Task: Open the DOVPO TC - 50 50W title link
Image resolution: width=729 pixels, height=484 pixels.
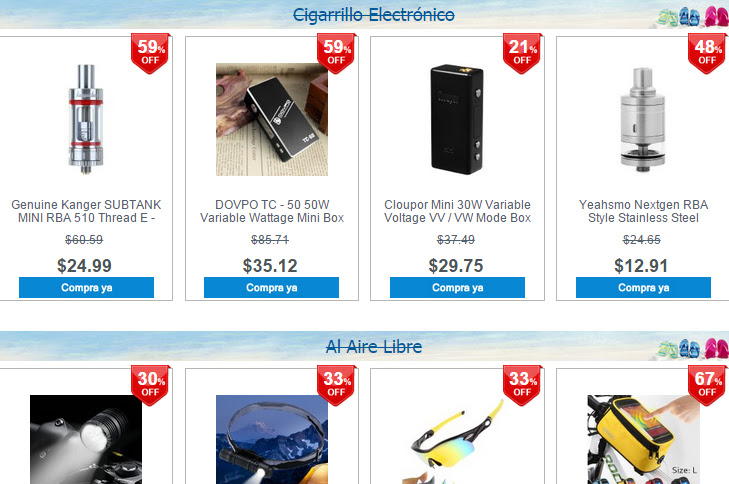Action: coord(272,211)
